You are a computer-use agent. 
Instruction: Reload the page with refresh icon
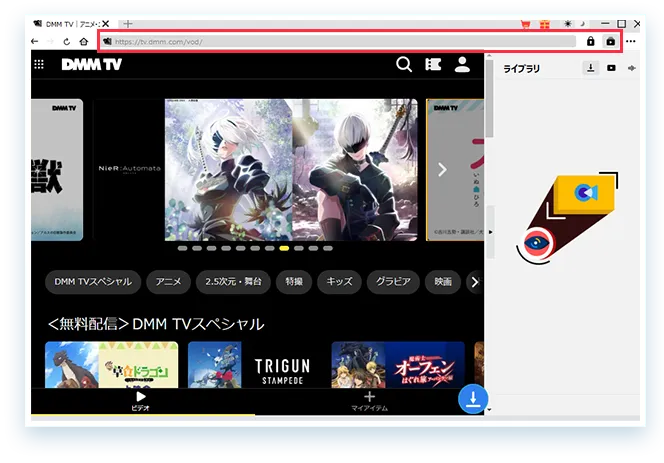[66, 42]
